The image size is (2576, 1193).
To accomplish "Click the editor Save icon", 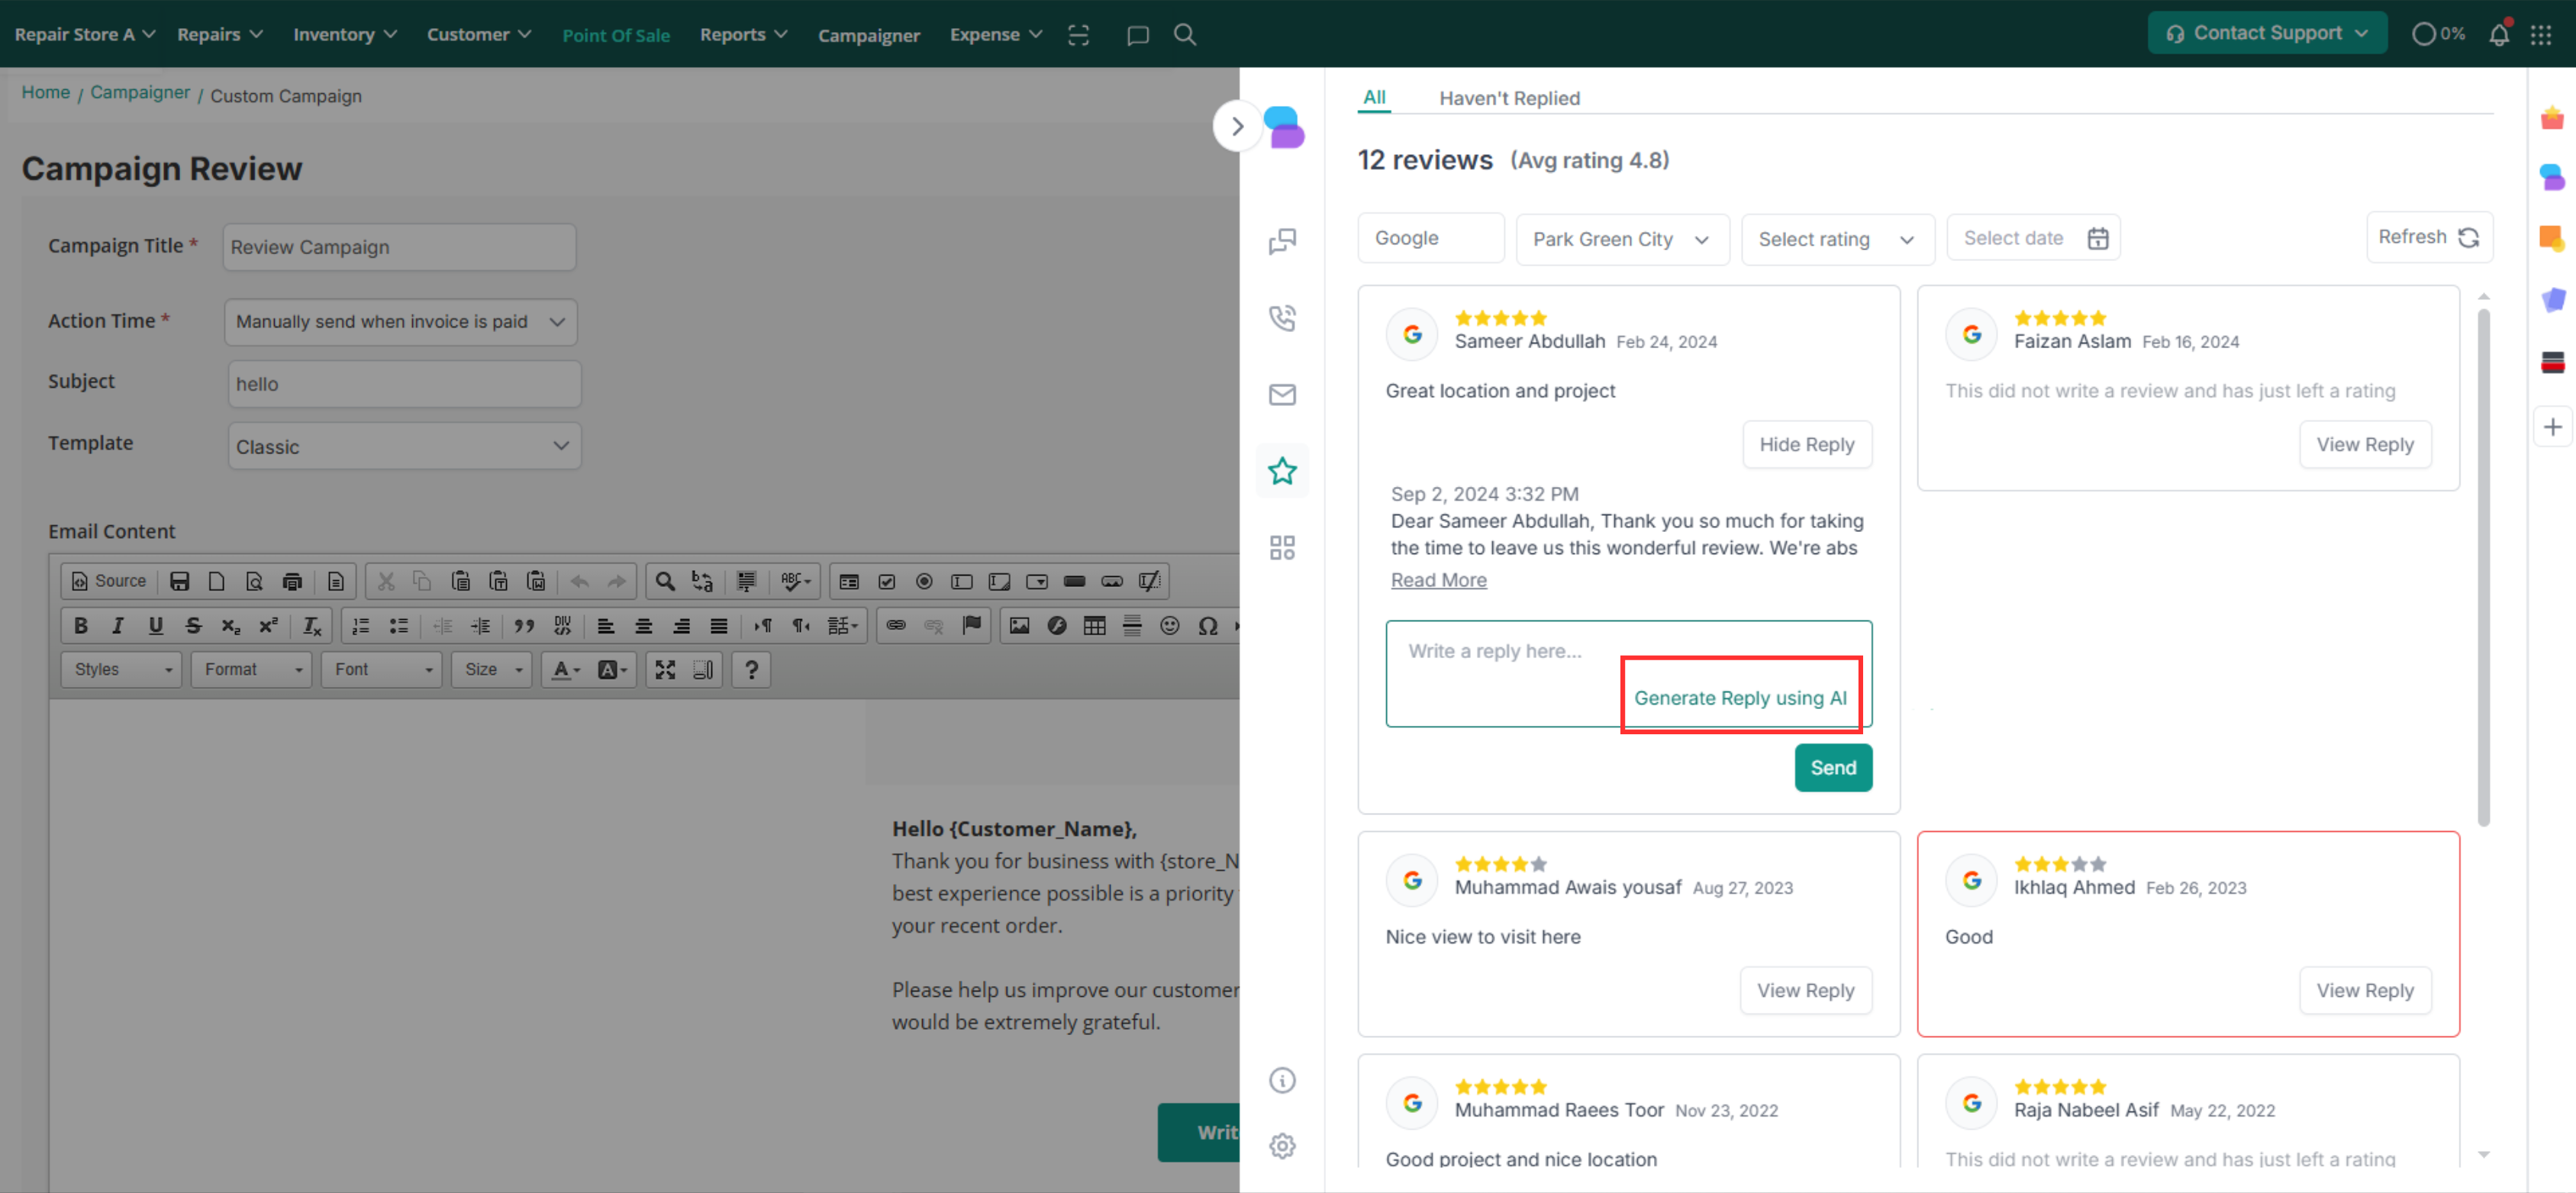I will point(180,581).
